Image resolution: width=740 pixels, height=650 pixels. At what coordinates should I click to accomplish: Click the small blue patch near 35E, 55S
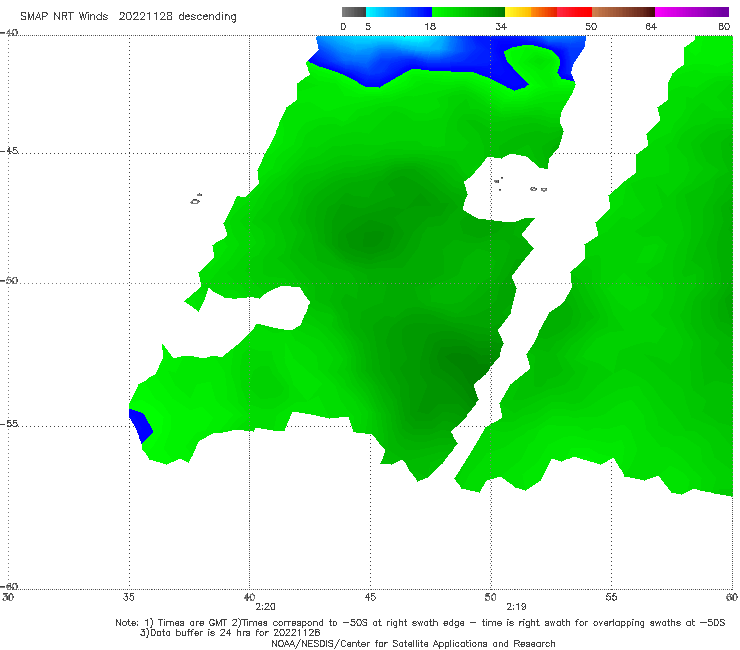point(141,426)
